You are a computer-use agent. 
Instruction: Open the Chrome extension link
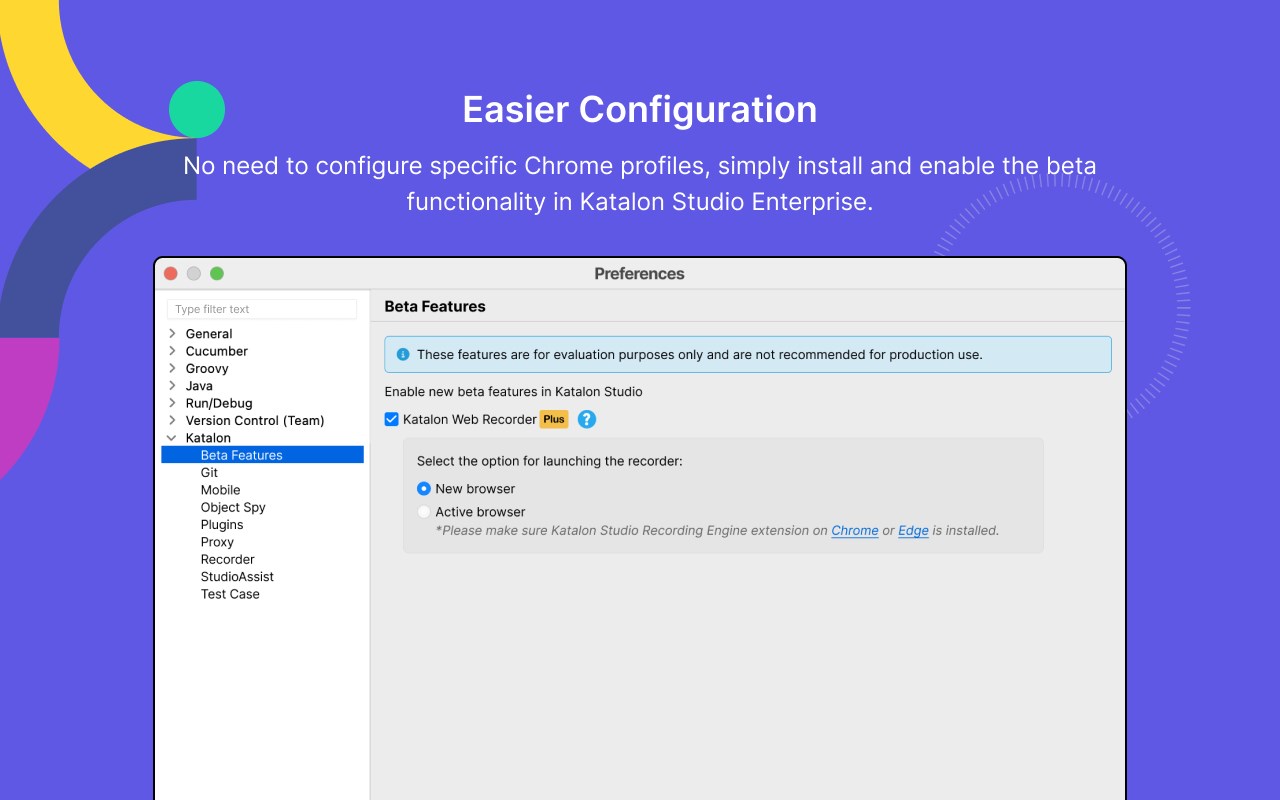(x=854, y=531)
